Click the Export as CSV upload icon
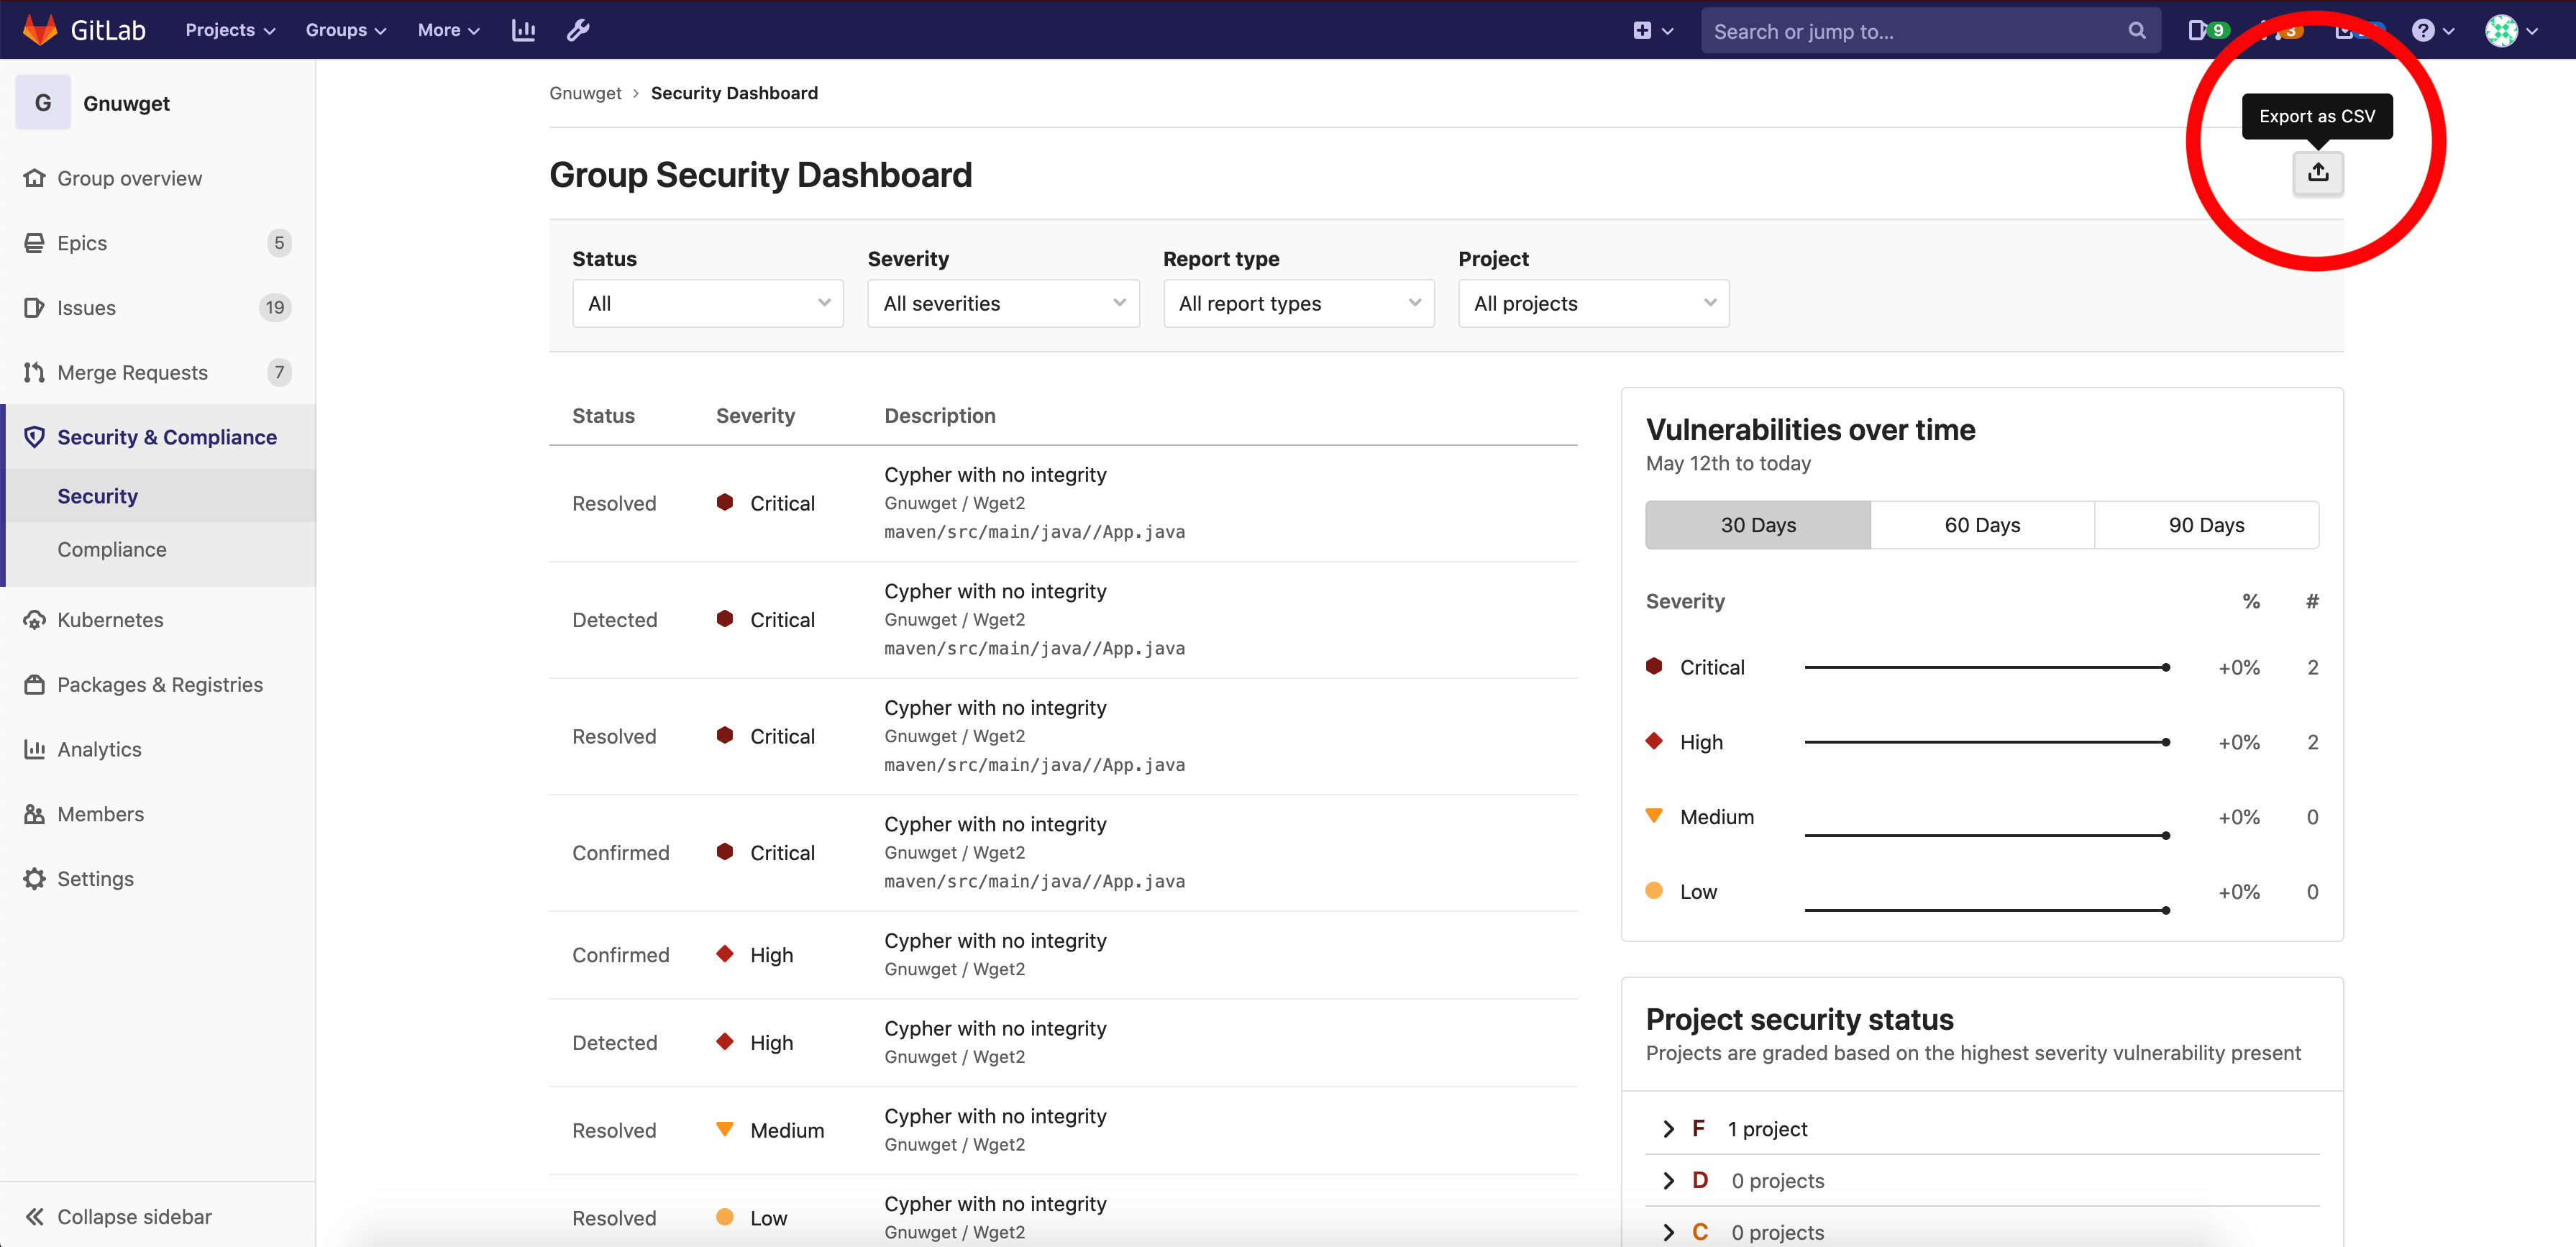Image resolution: width=2576 pixels, height=1247 pixels. (x=2317, y=173)
